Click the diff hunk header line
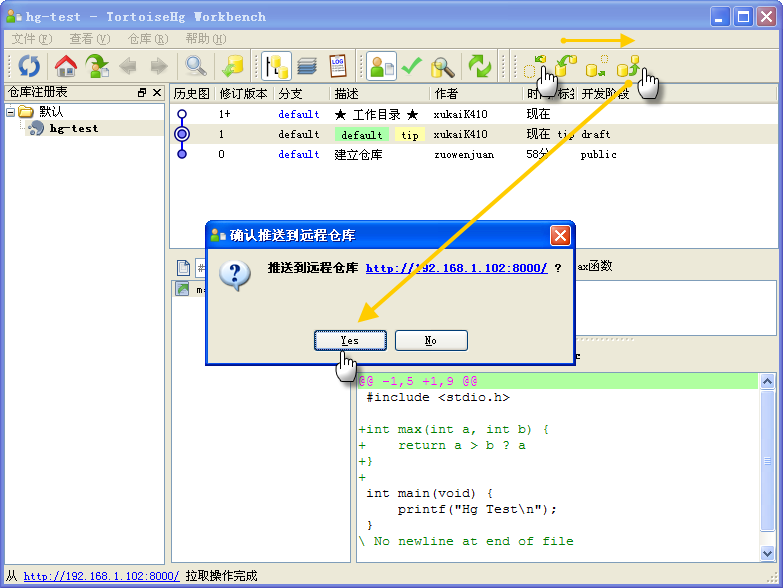The image size is (783, 588). 558,381
